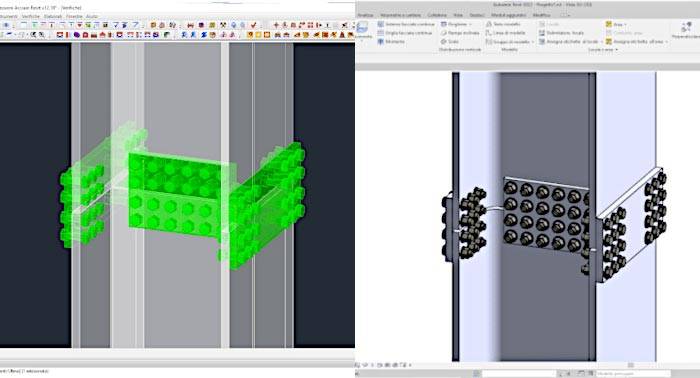Image resolution: width=700 pixels, height=378 pixels.
Task: Select the Testo modello tool
Action: [x=503, y=24]
